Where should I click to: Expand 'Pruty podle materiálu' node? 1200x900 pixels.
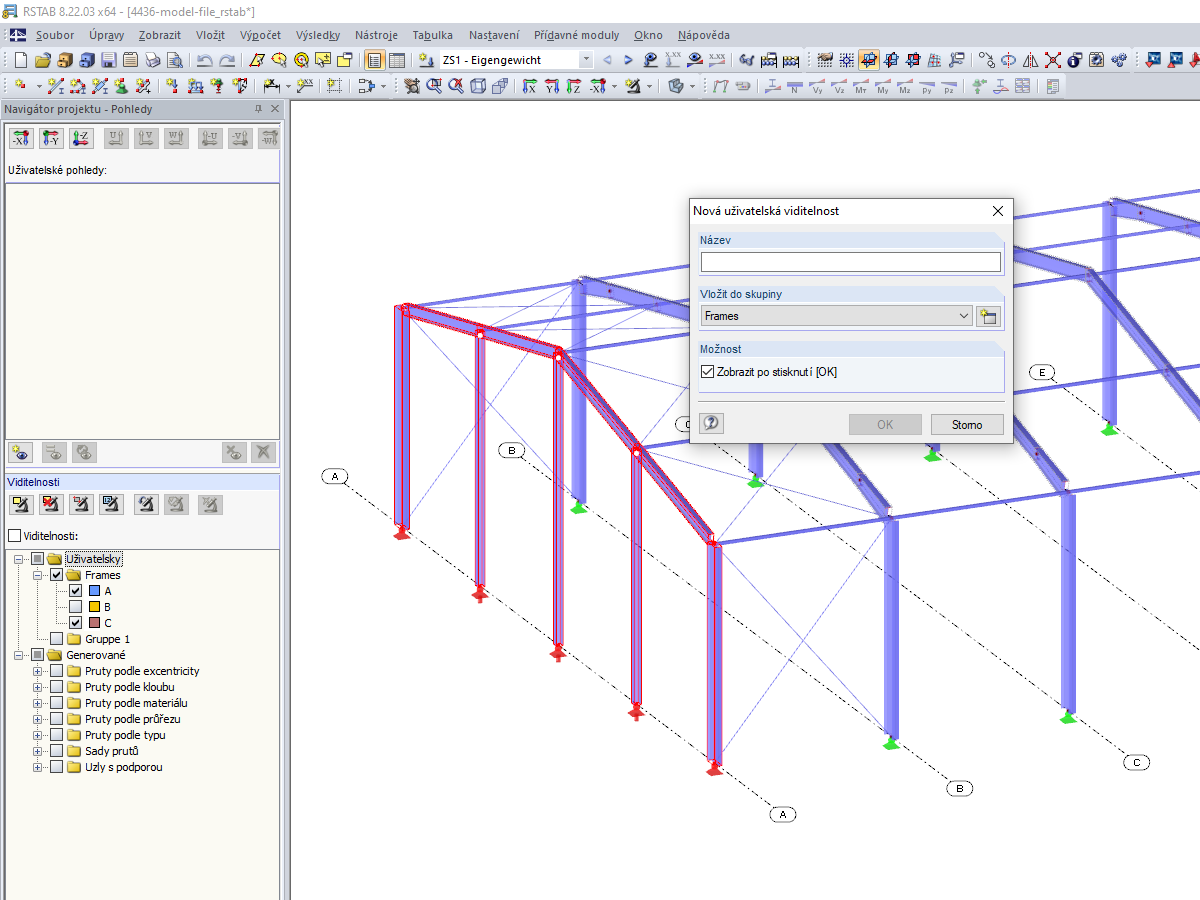38,703
